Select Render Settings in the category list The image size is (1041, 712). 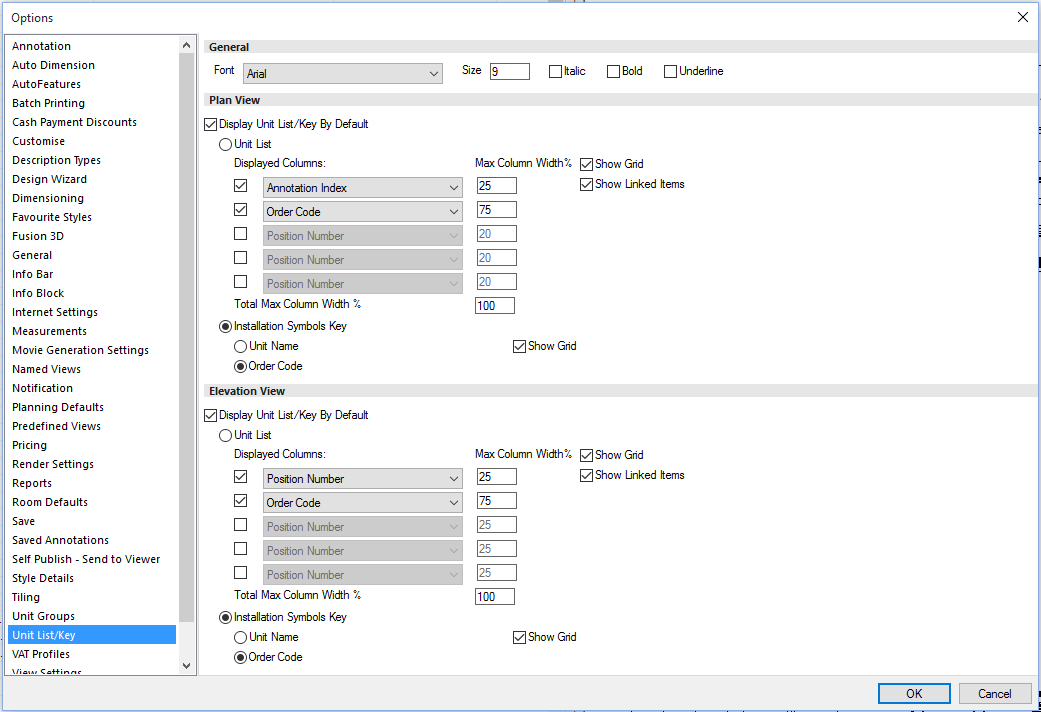click(53, 464)
